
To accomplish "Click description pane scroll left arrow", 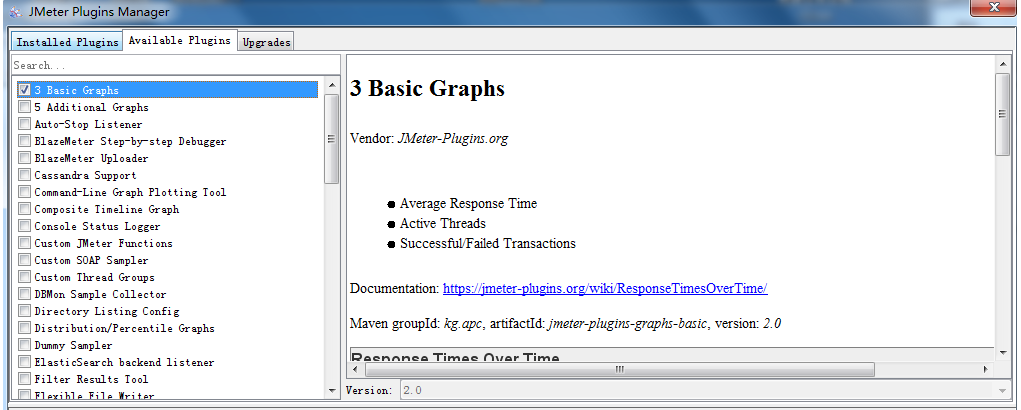I will pos(356,369).
